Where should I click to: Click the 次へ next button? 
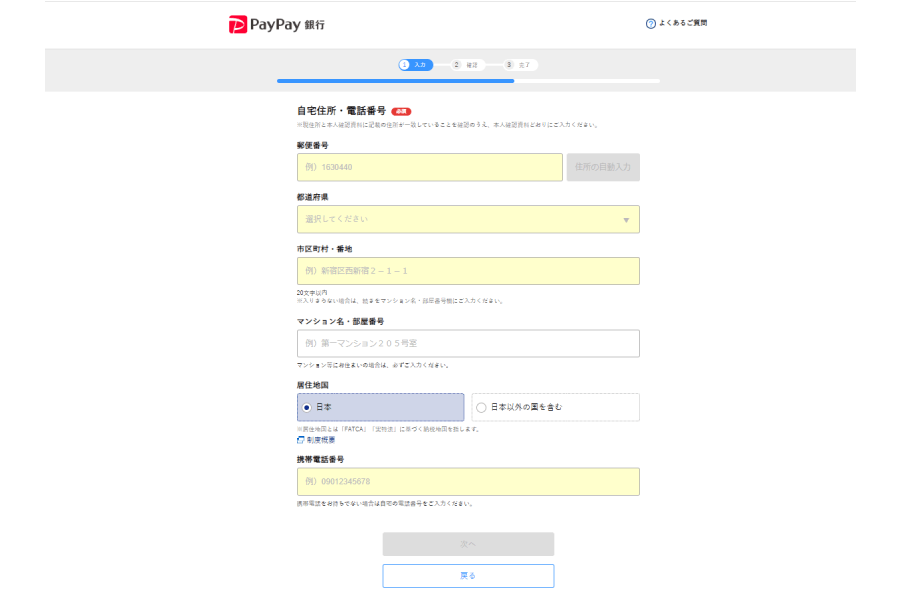click(468, 544)
